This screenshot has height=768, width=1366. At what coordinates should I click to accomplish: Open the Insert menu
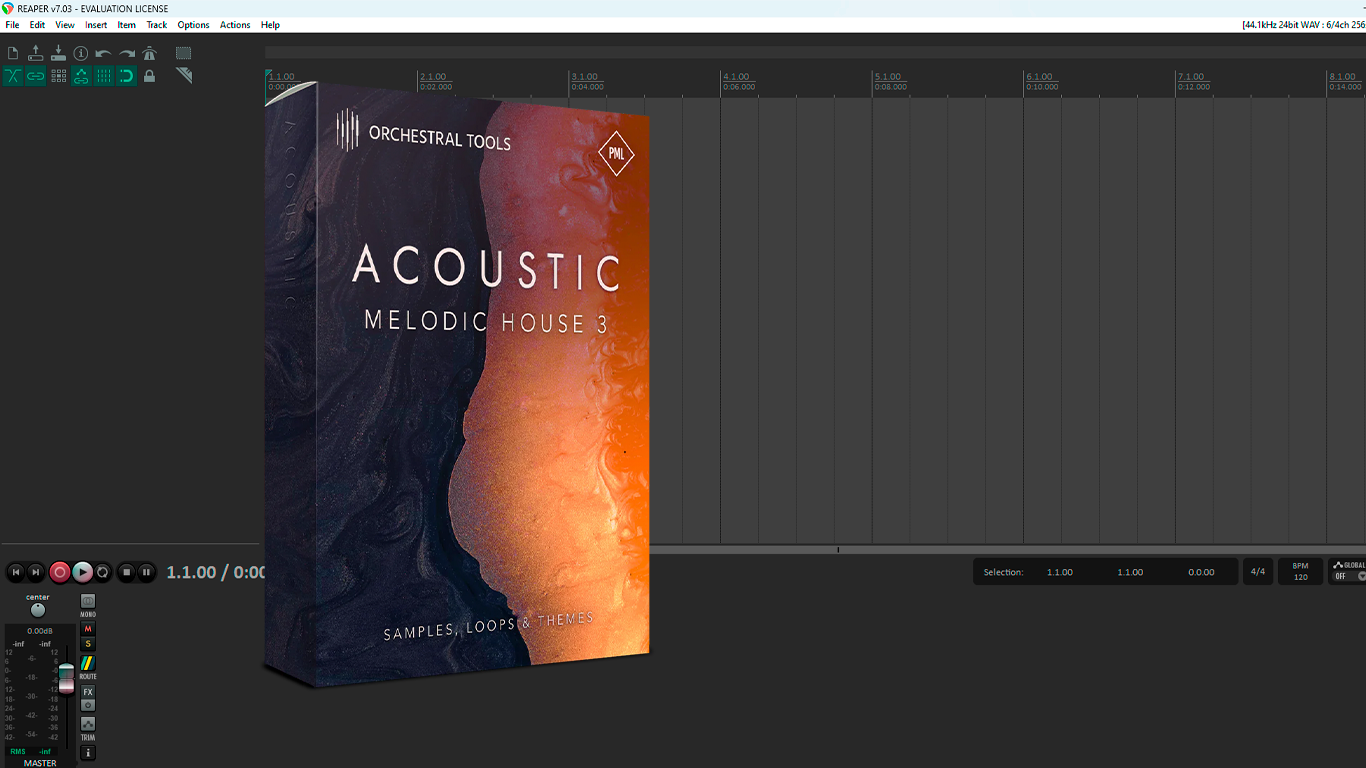point(96,25)
